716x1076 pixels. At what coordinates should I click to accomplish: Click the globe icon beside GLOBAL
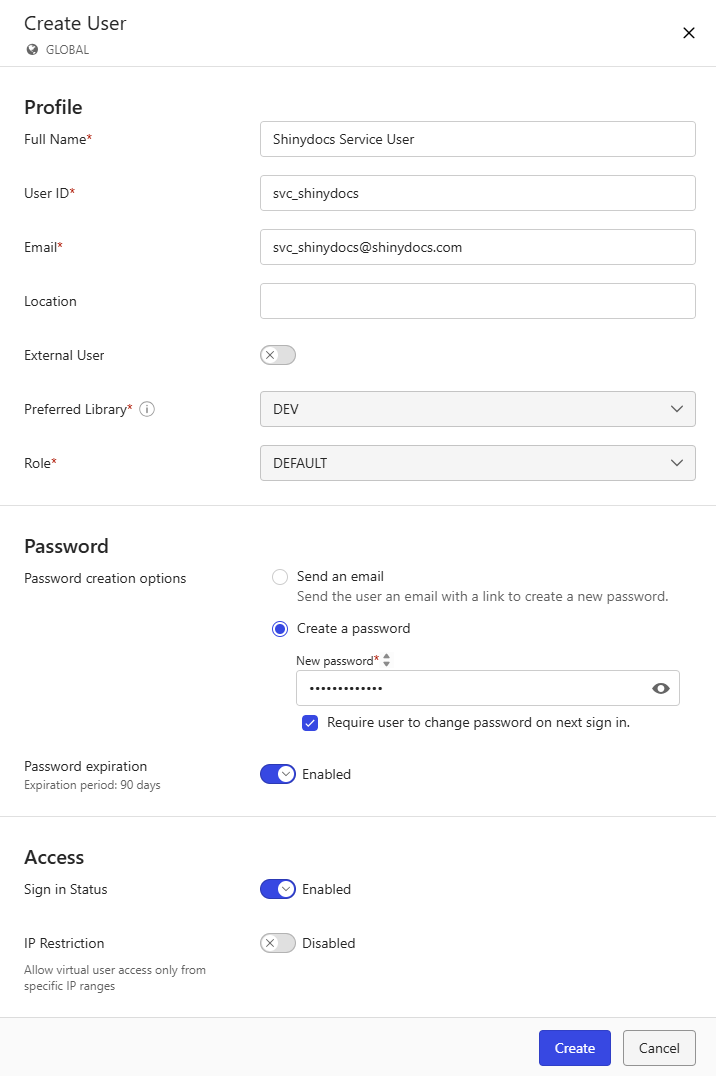click(32, 49)
